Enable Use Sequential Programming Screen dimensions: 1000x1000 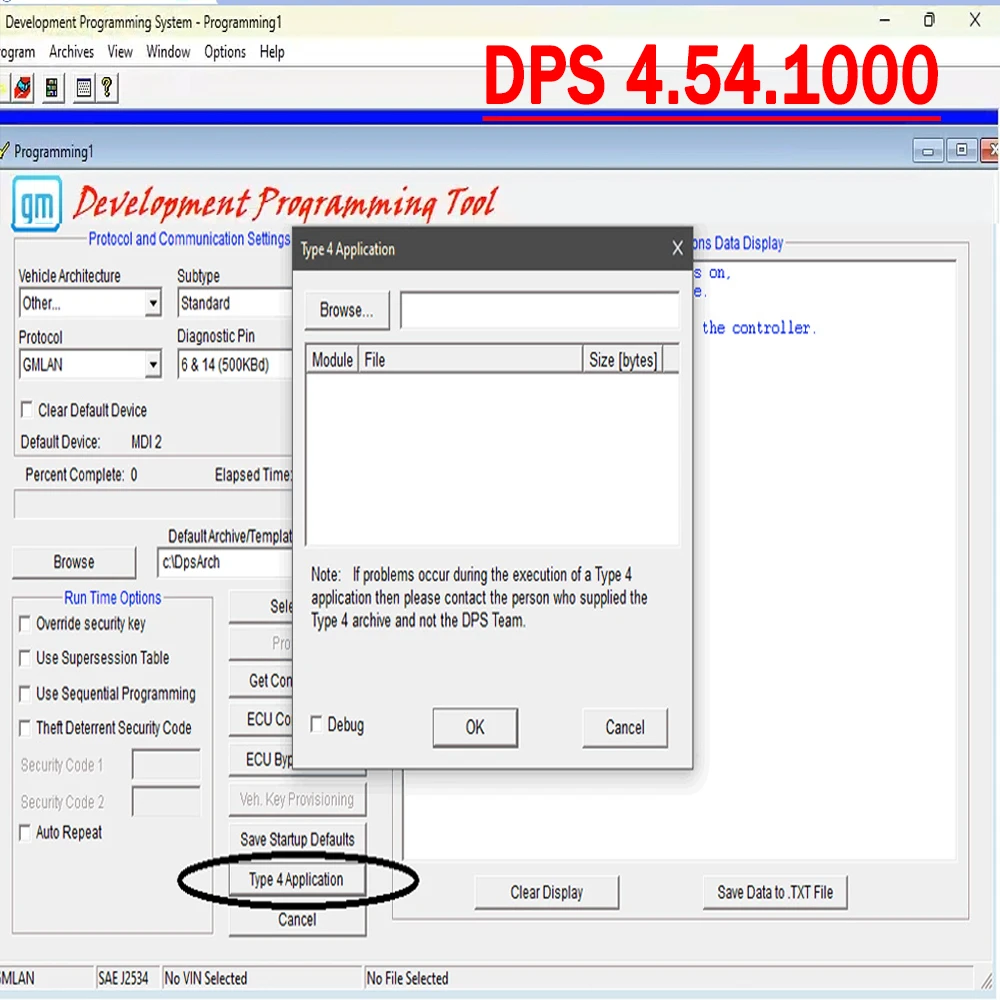(25, 693)
